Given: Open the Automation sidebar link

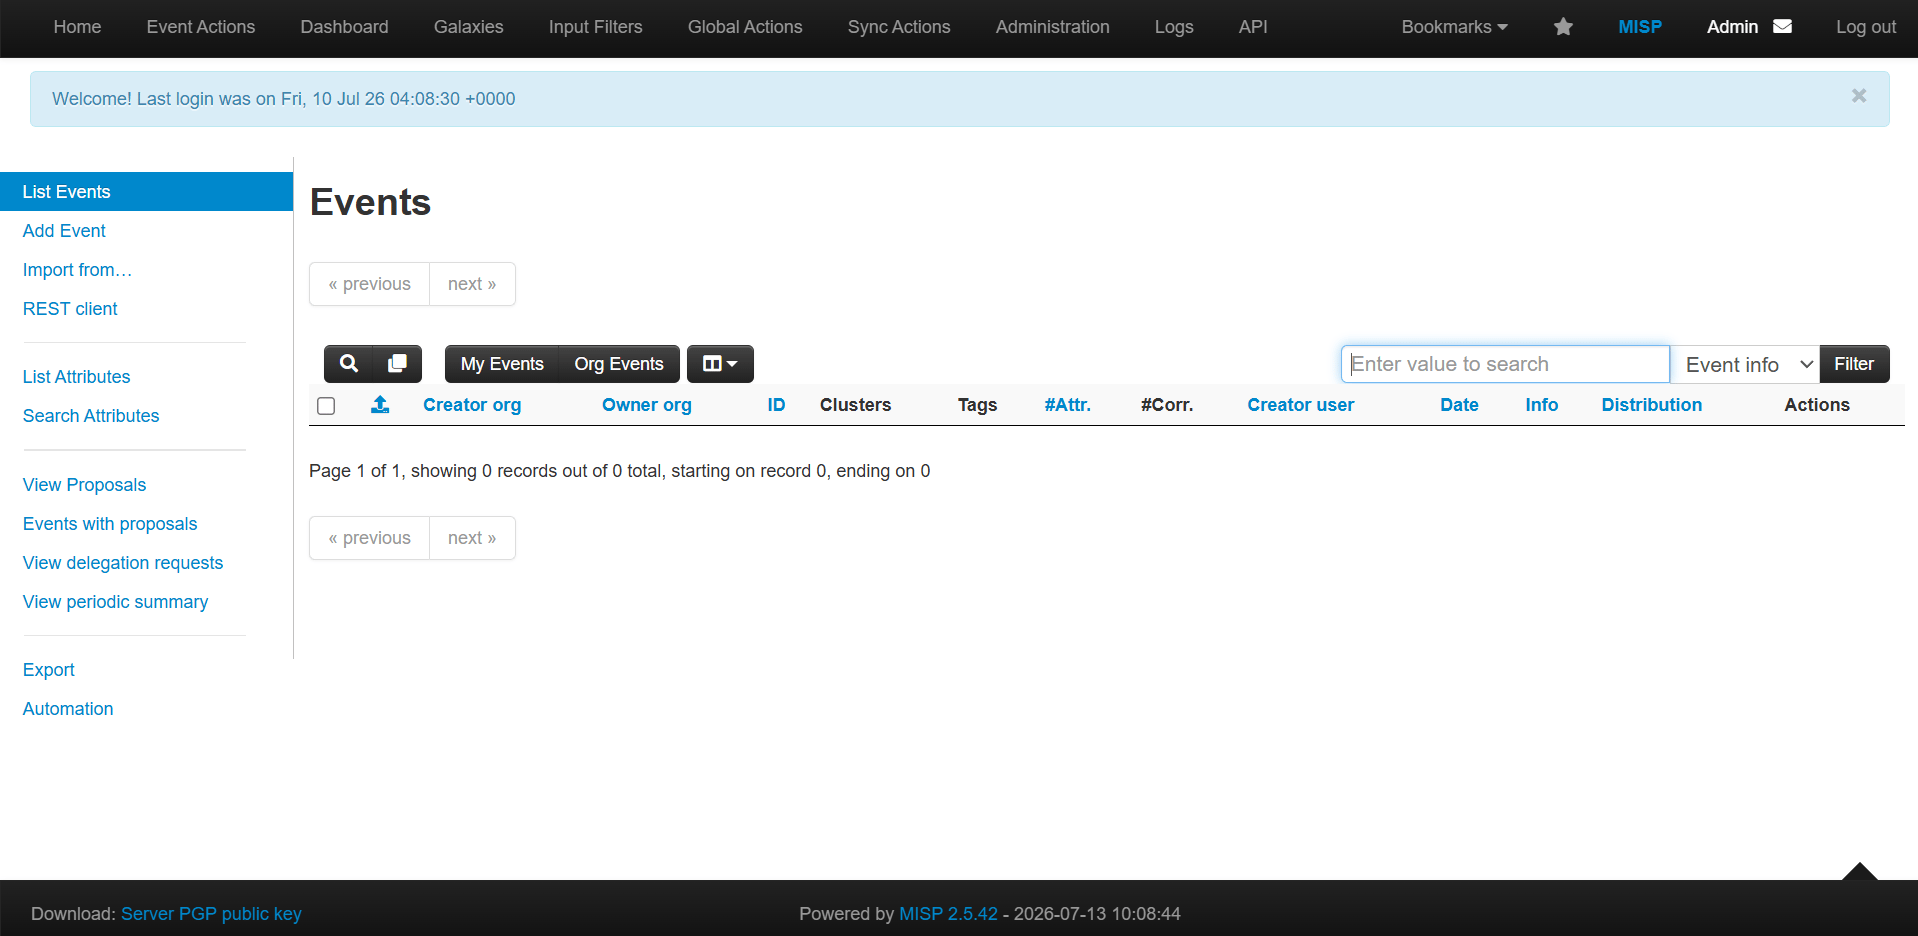Looking at the screenshot, I should click(x=68, y=709).
